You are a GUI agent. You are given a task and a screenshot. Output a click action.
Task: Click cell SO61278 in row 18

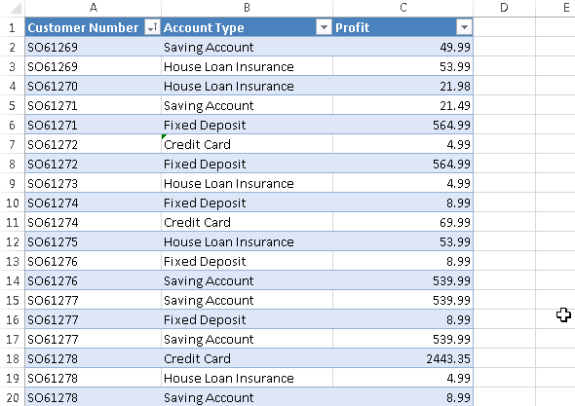tap(93, 358)
